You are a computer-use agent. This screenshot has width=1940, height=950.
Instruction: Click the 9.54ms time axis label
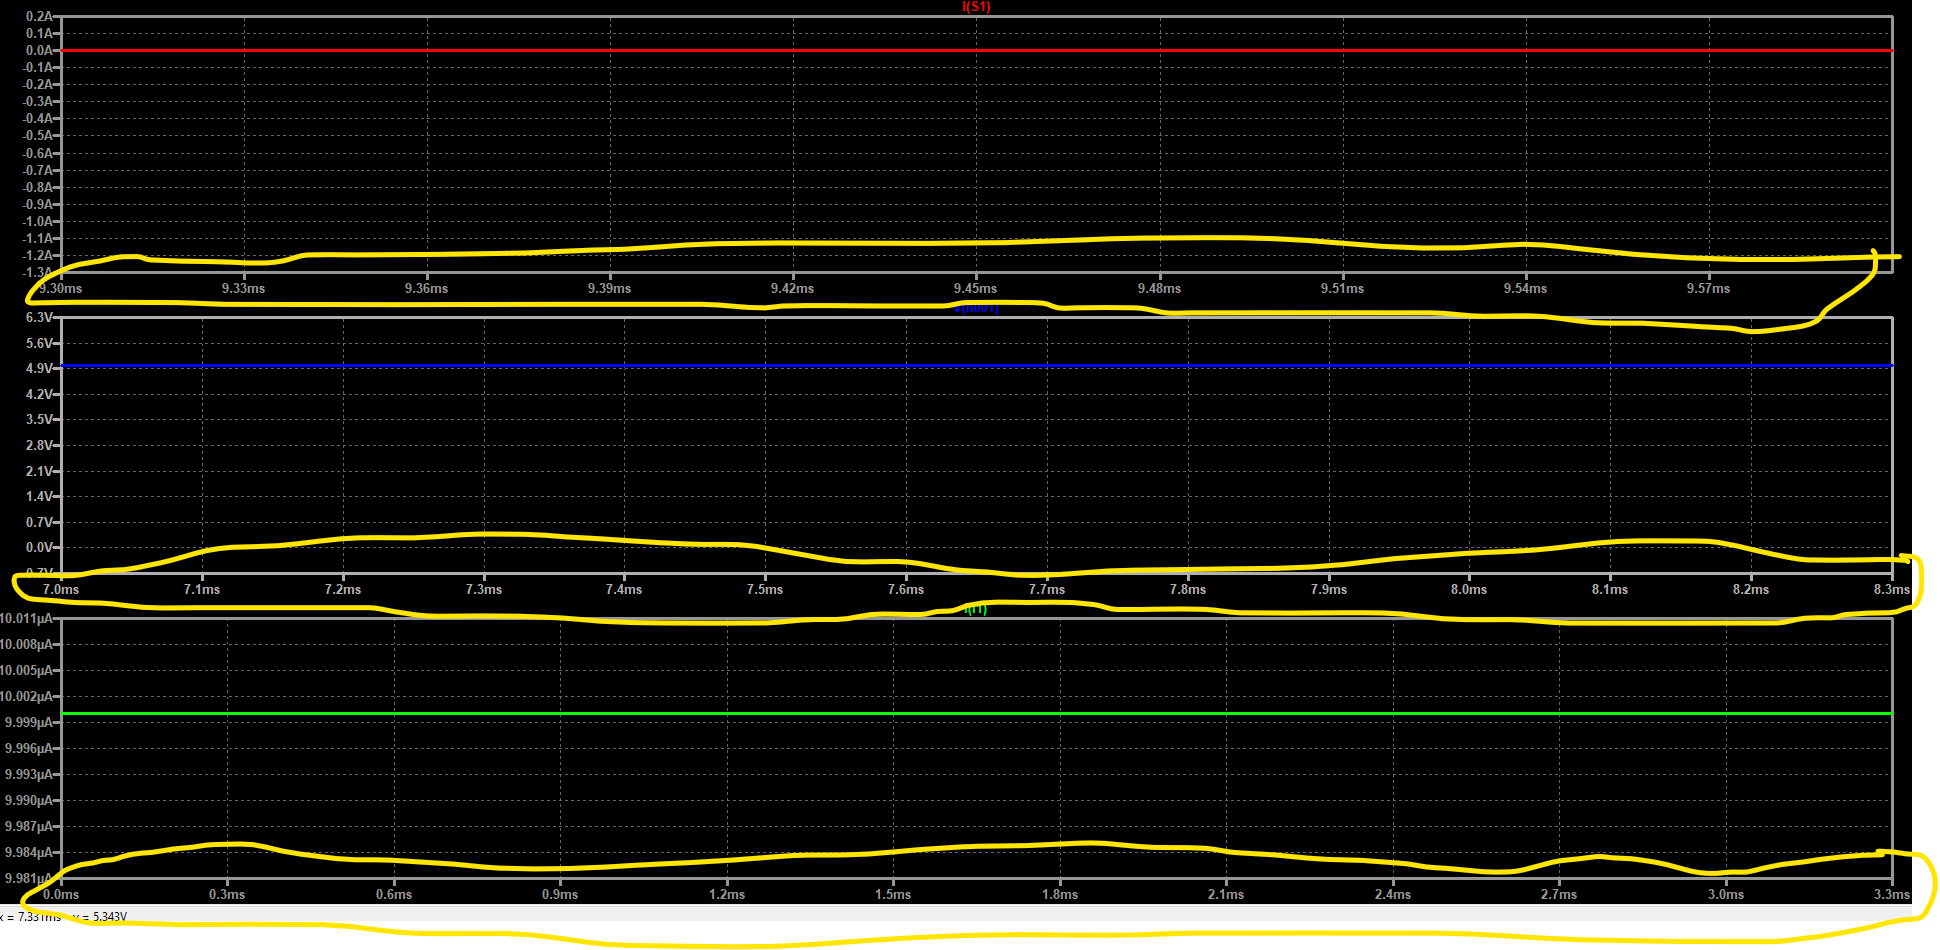[1525, 288]
